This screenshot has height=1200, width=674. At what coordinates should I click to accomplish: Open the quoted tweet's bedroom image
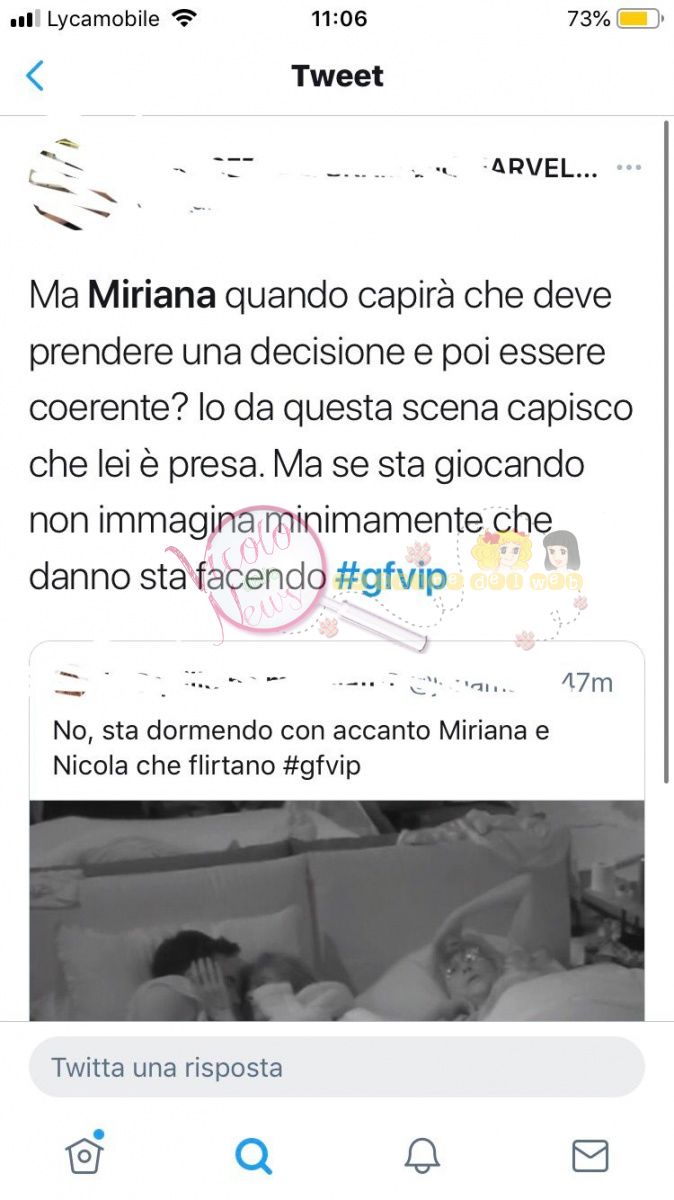point(337,910)
